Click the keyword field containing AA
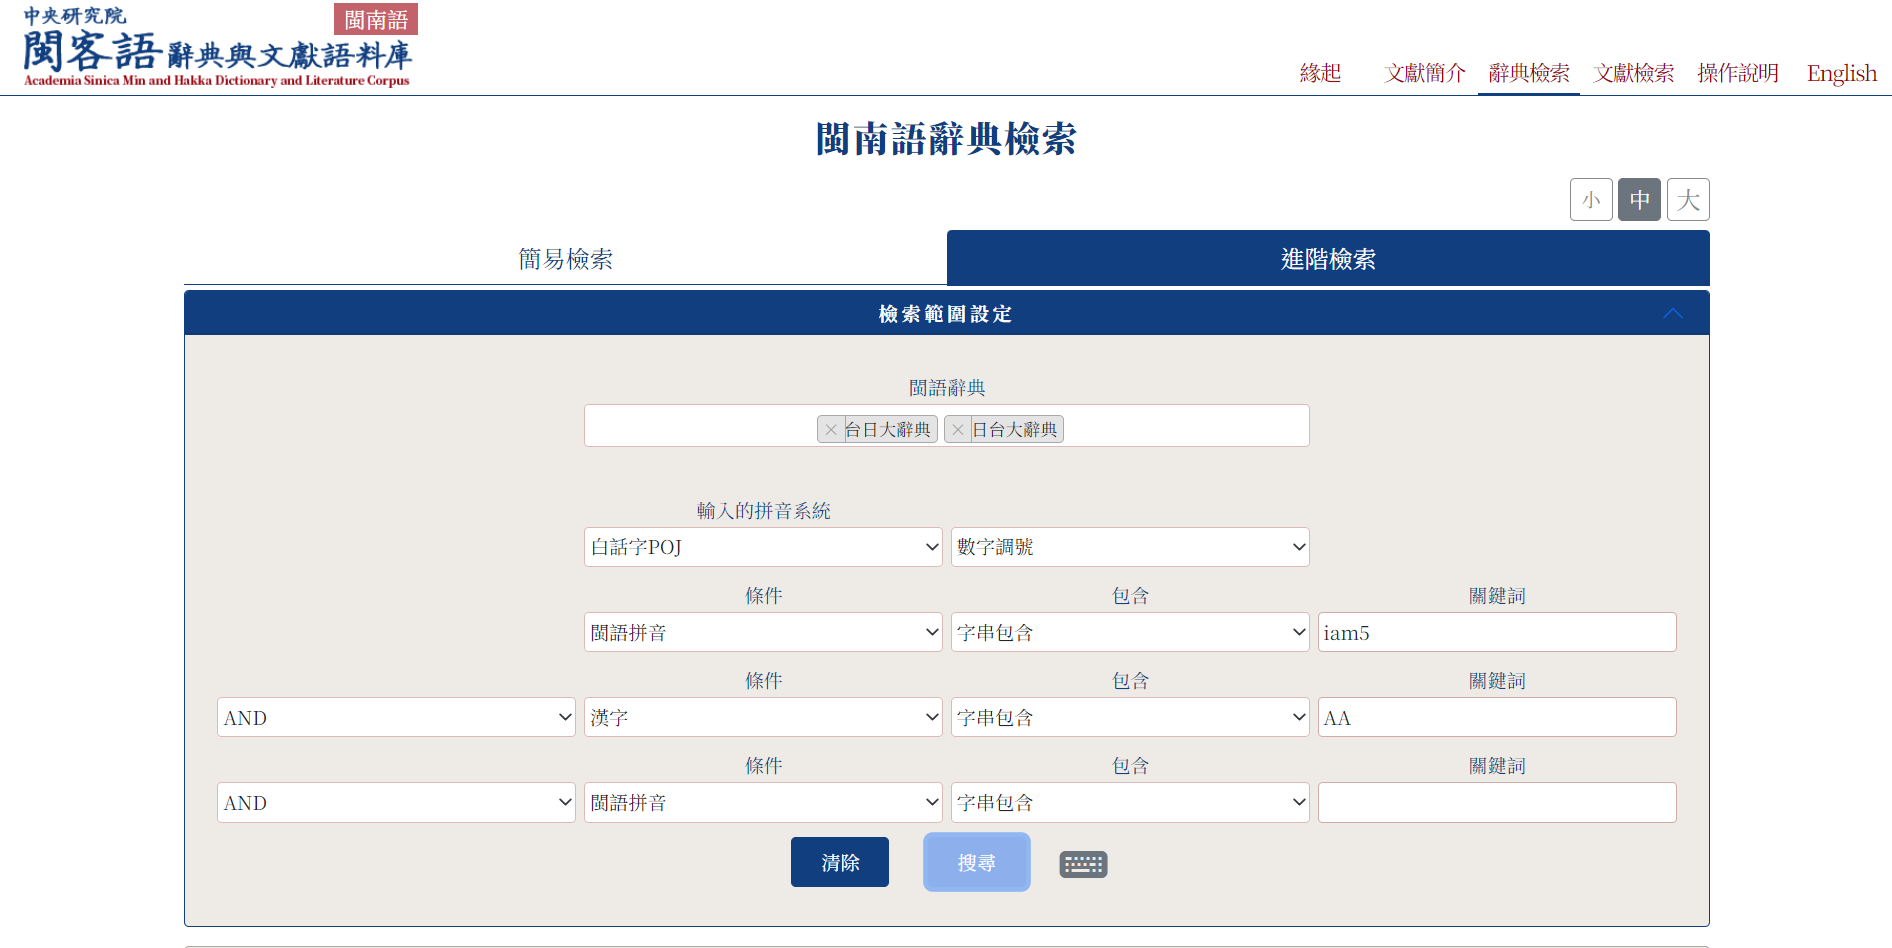The image size is (1892, 948). [1497, 717]
